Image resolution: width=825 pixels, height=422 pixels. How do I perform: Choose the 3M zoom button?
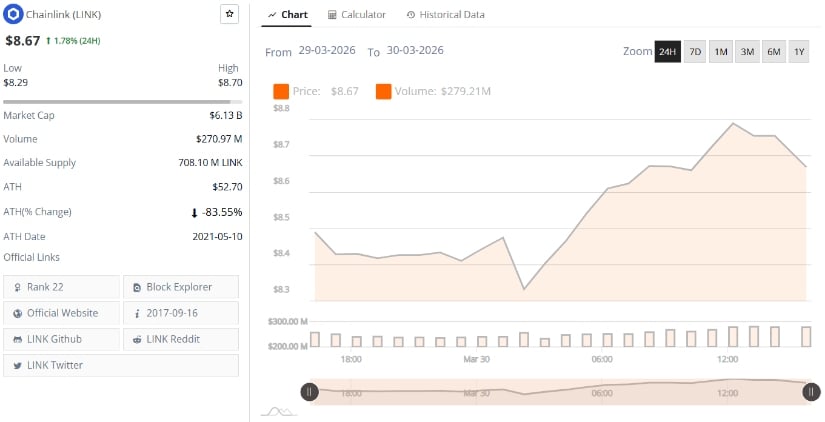pyautogui.click(x=747, y=52)
